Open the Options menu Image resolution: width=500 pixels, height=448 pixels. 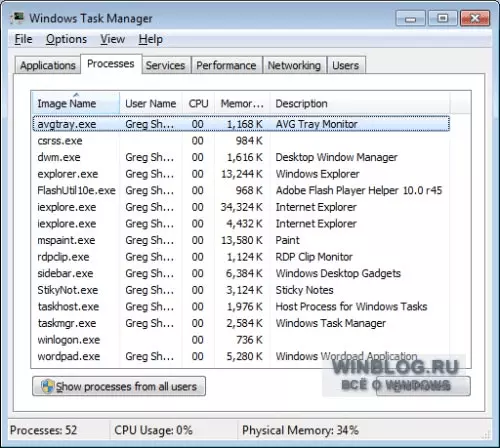(66, 39)
